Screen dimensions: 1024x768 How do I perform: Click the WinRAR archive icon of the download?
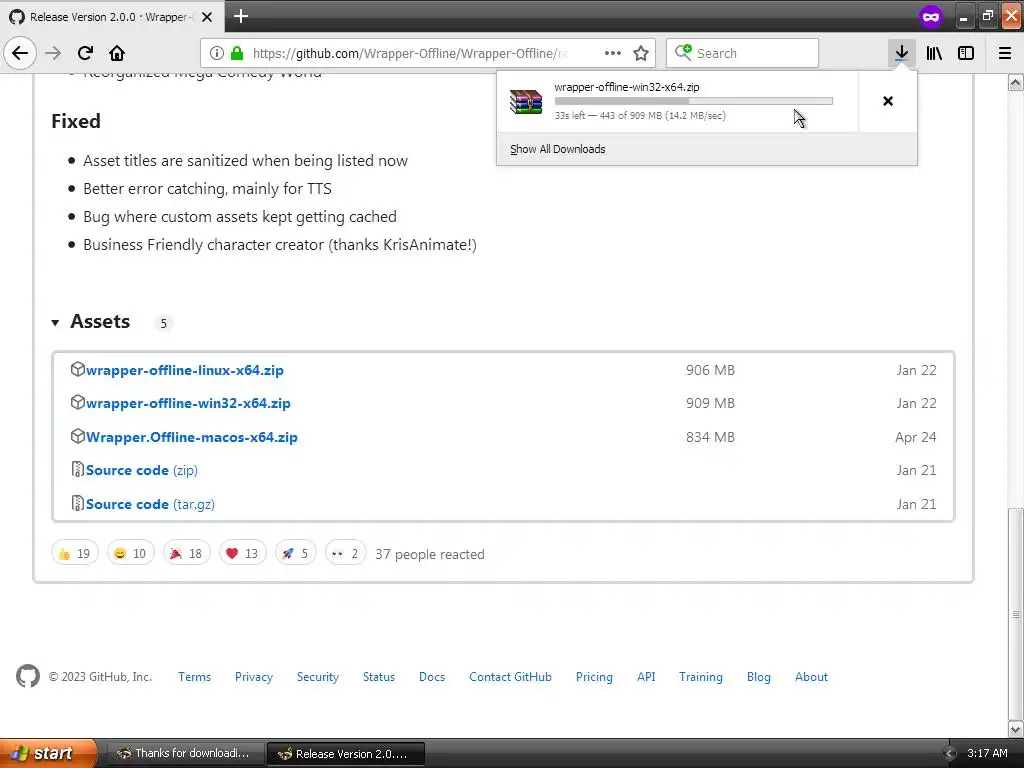[526, 102]
